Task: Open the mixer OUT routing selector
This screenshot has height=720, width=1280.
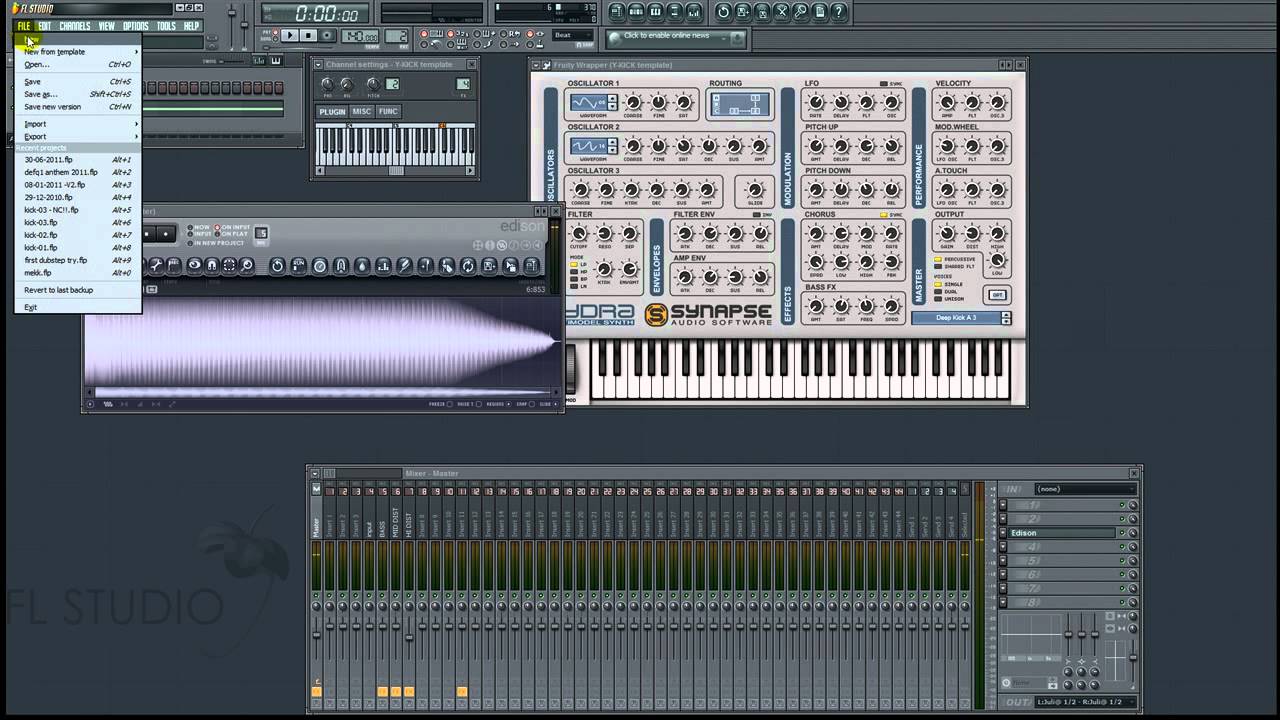Action: click(x=1085, y=702)
